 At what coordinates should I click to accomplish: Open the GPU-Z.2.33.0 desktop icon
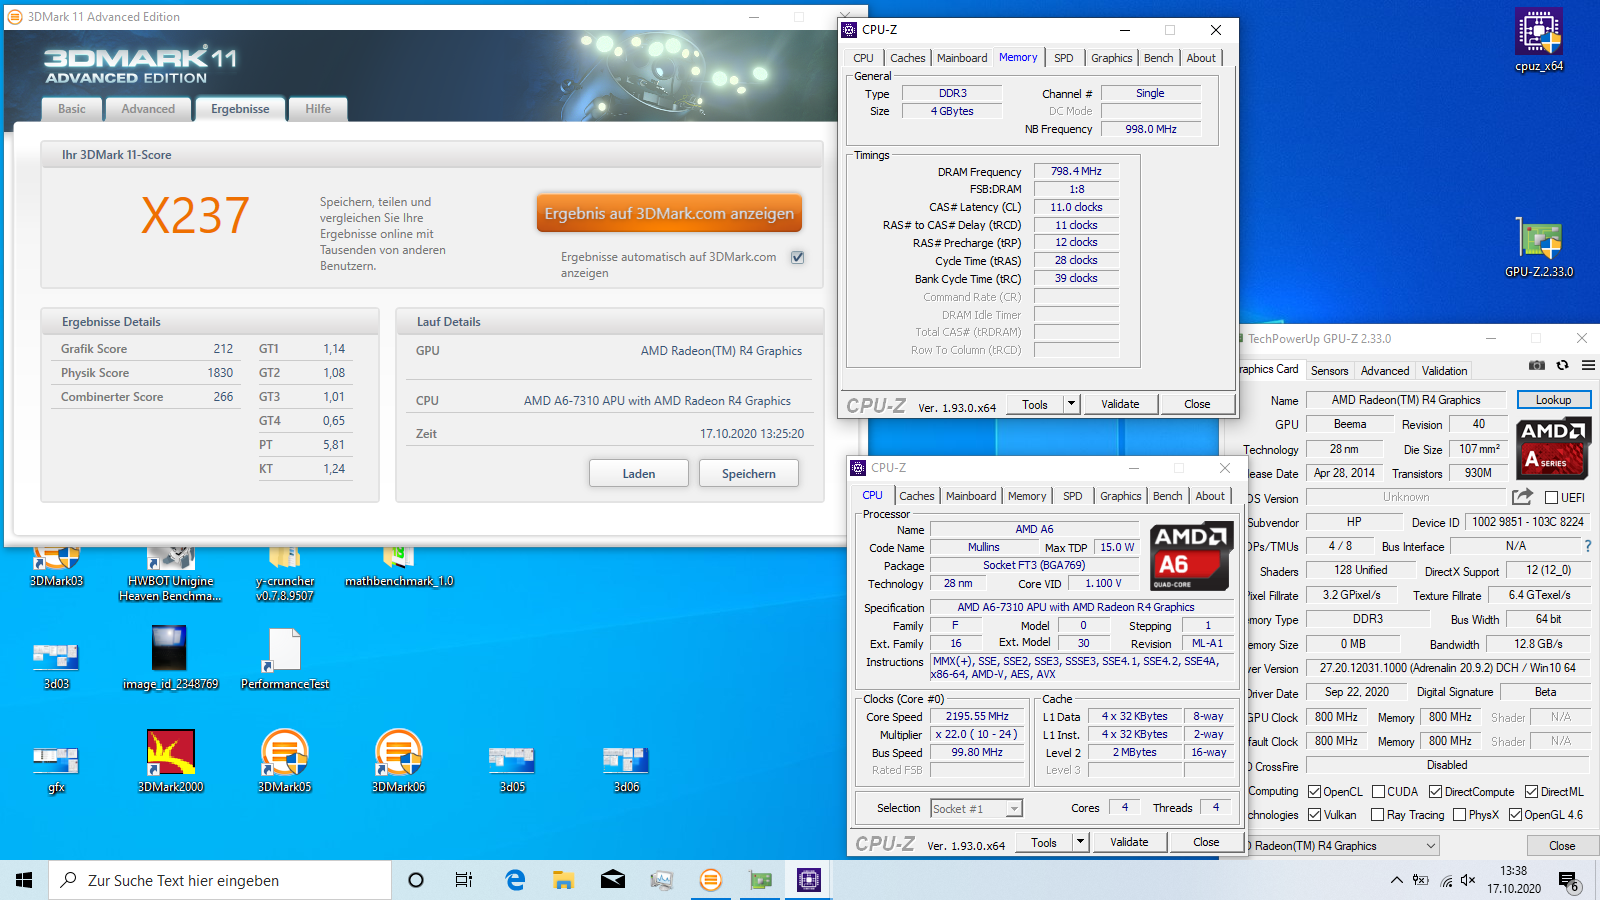pyautogui.click(x=1539, y=247)
